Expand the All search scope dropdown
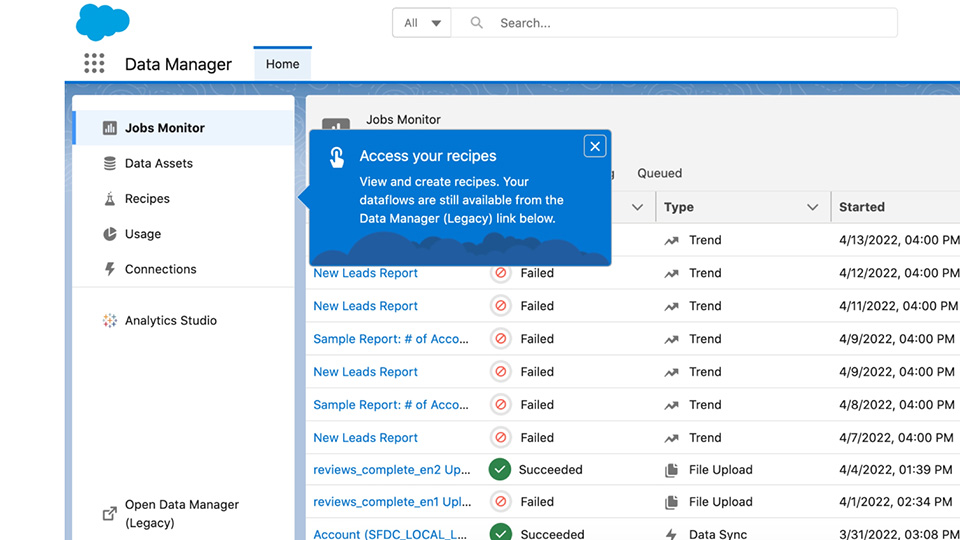The image size is (960, 540). tap(422, 23)
